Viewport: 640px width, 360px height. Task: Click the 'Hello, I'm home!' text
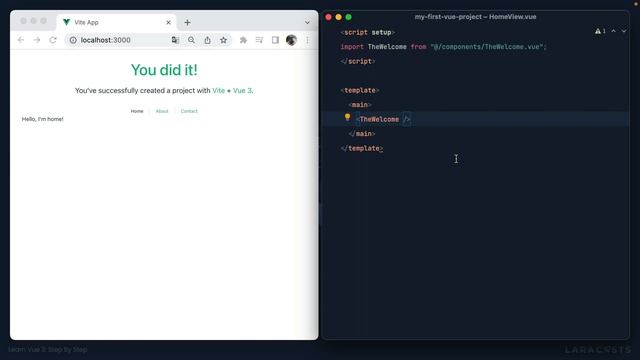(42, 119)
